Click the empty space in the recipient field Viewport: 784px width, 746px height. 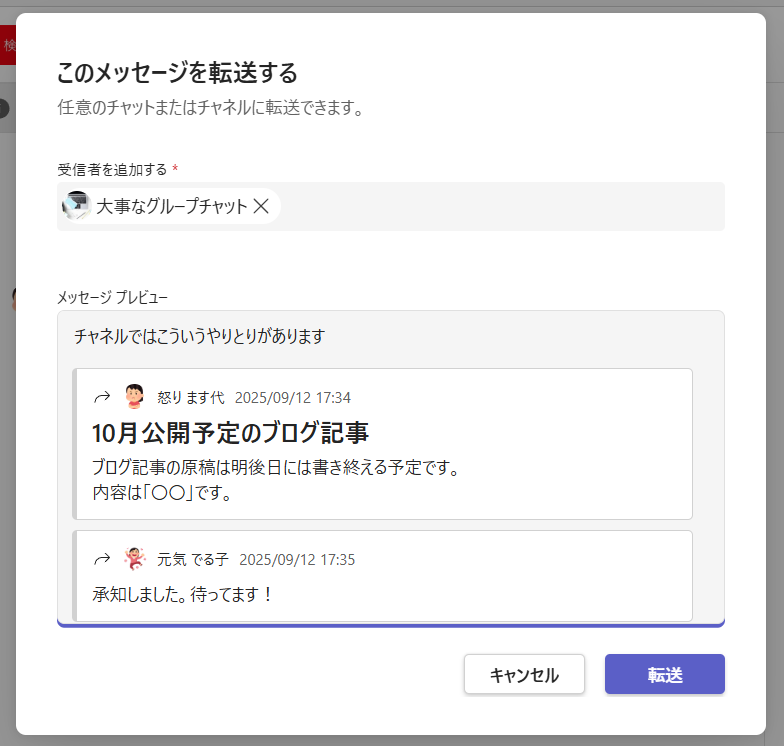[x=500, y=206]
